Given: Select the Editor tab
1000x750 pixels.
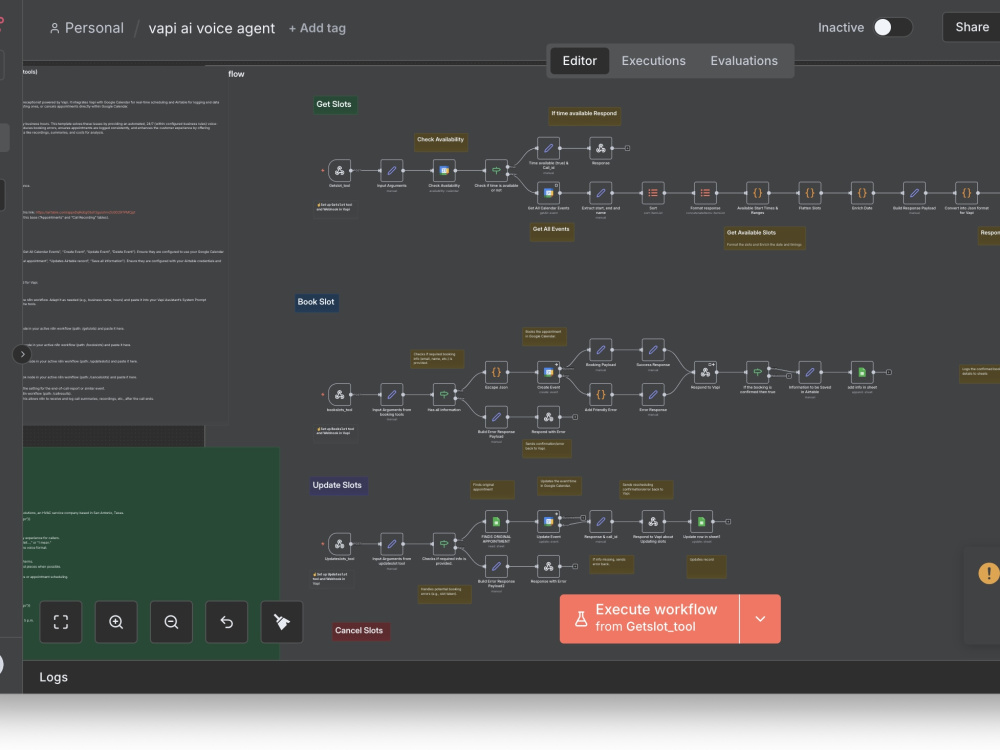Looking at the screenshot, I should click(x=579, y=61).
